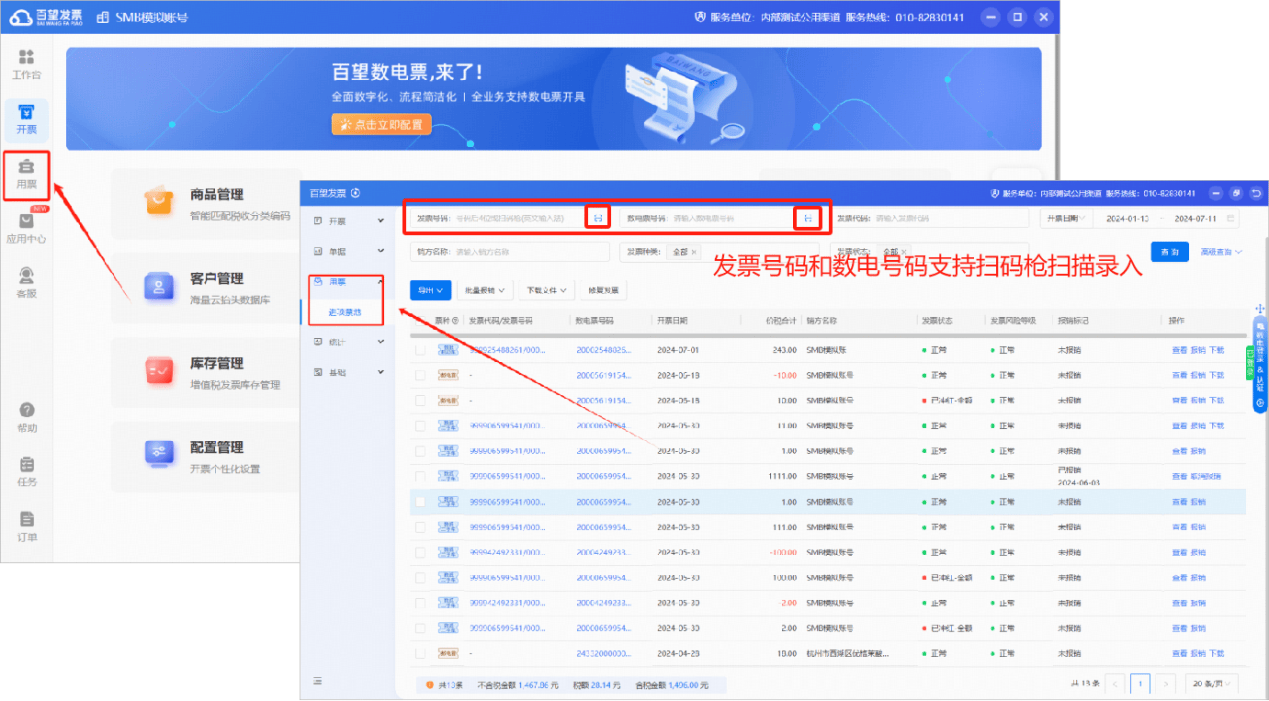
Task: Select the checkbox on the 杭州市西湖区 invoice row
Action: coord(419,652)
